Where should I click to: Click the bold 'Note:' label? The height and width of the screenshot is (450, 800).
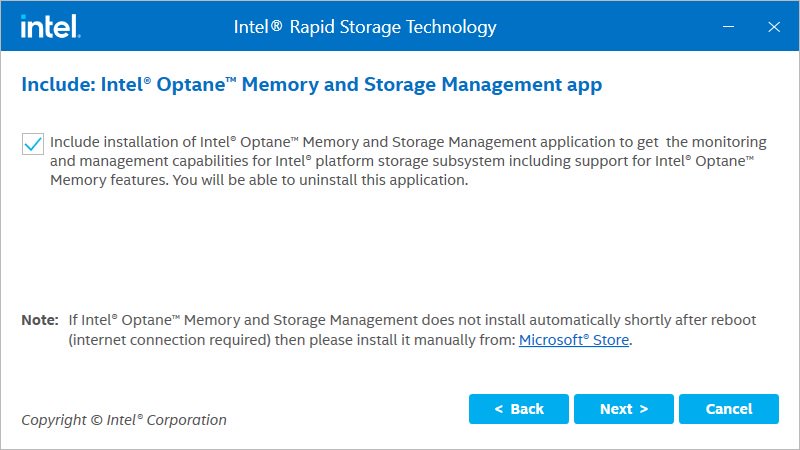point(40,320)
